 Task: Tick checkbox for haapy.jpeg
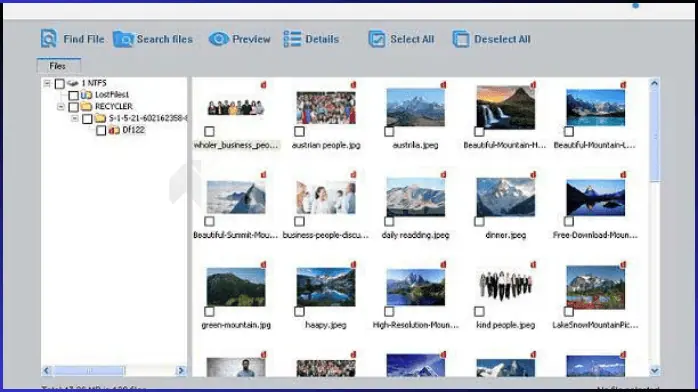coord(299,311)
